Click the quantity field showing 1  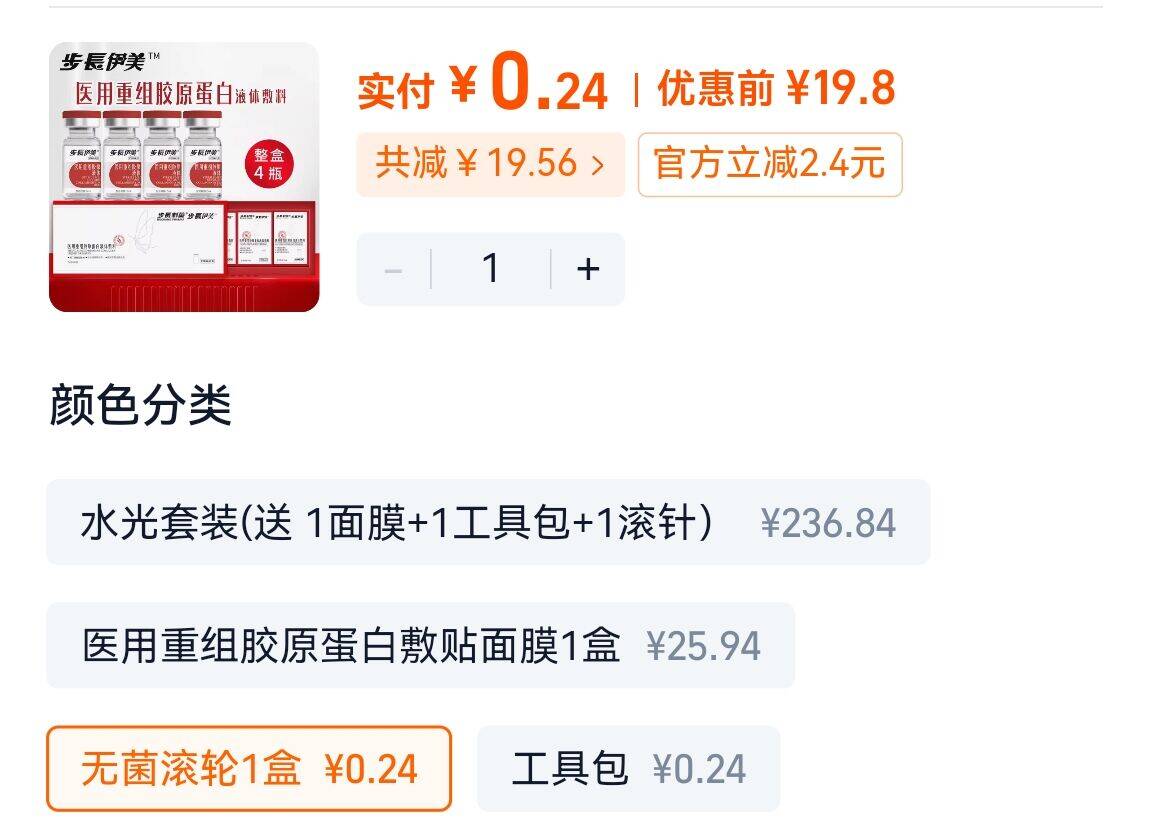click(x=491, y=269)
